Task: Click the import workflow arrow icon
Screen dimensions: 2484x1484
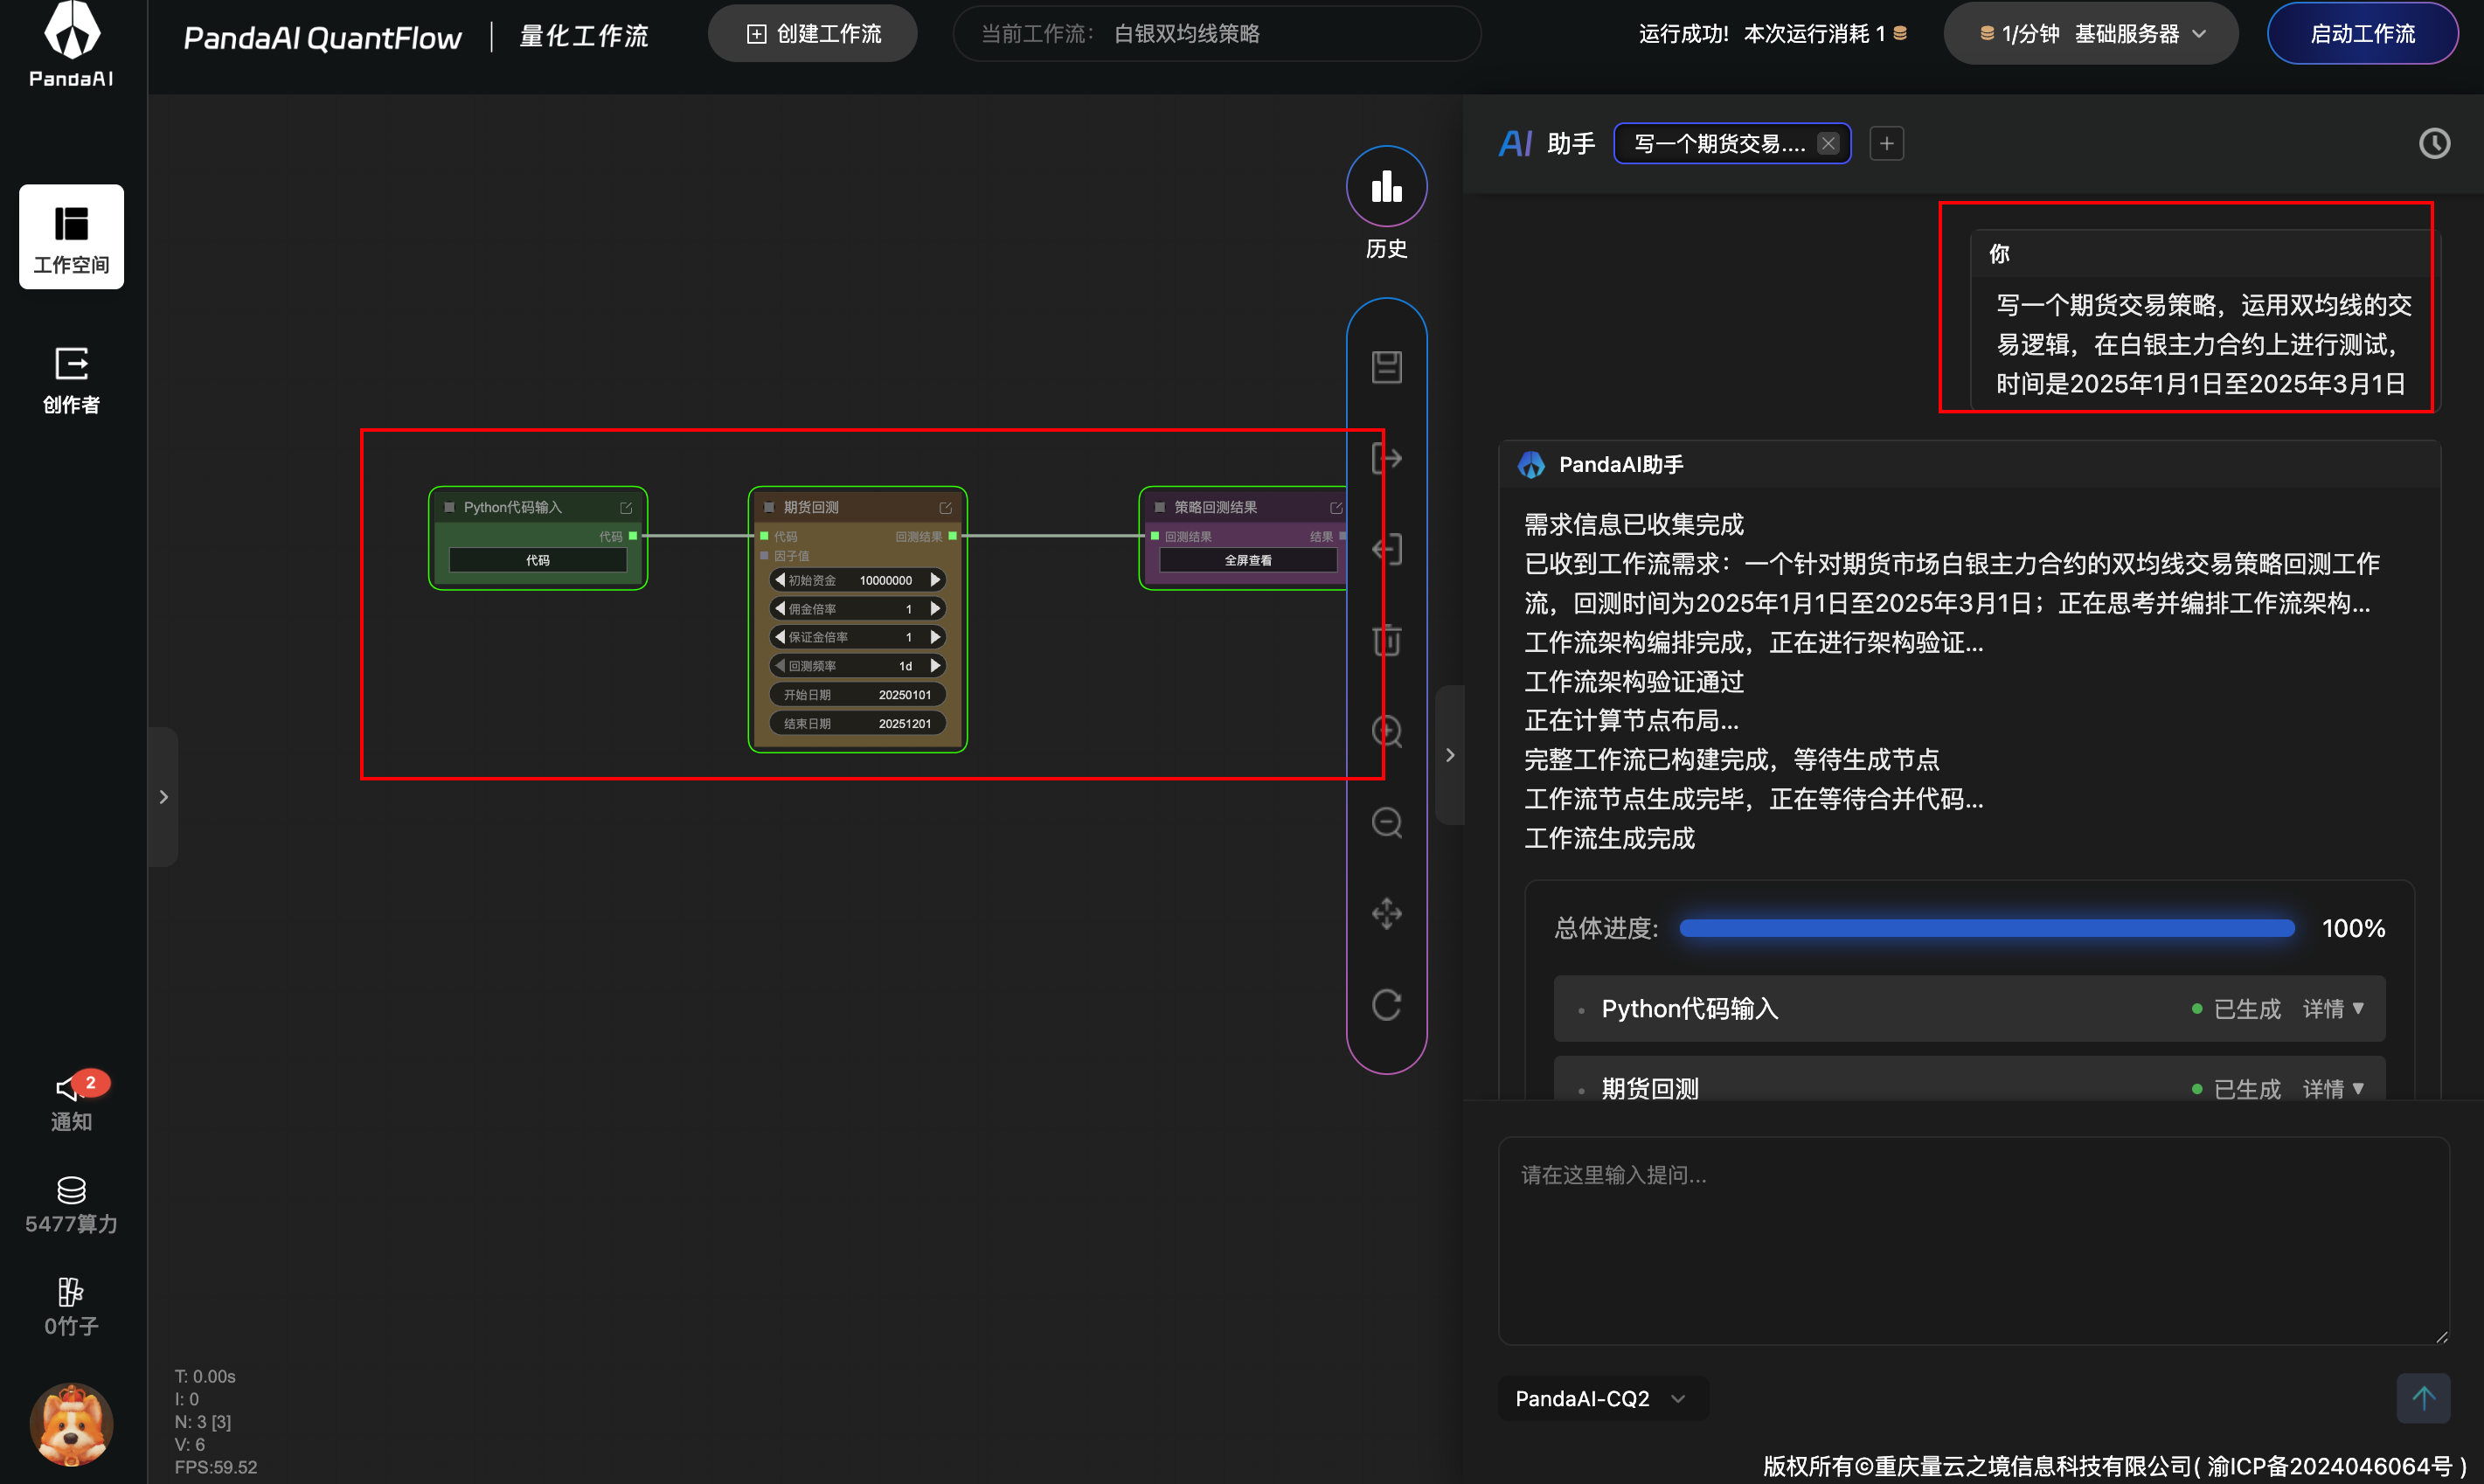Action: click(x=1386, y=549)
